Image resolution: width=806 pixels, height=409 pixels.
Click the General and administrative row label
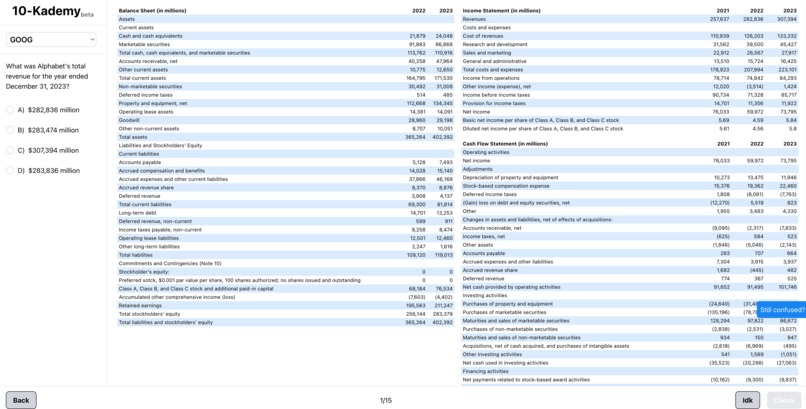point(494,61)
